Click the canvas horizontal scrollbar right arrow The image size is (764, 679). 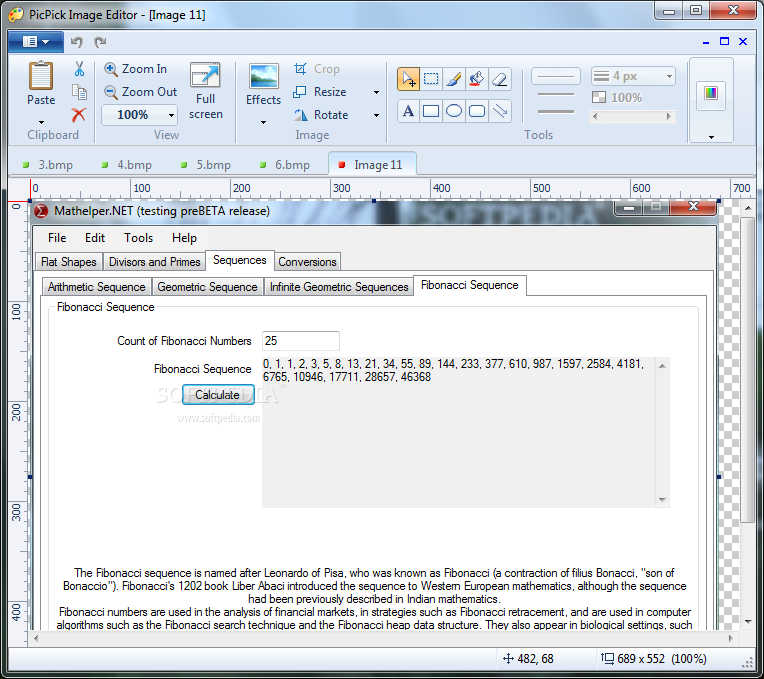click(x=730, y=638)
